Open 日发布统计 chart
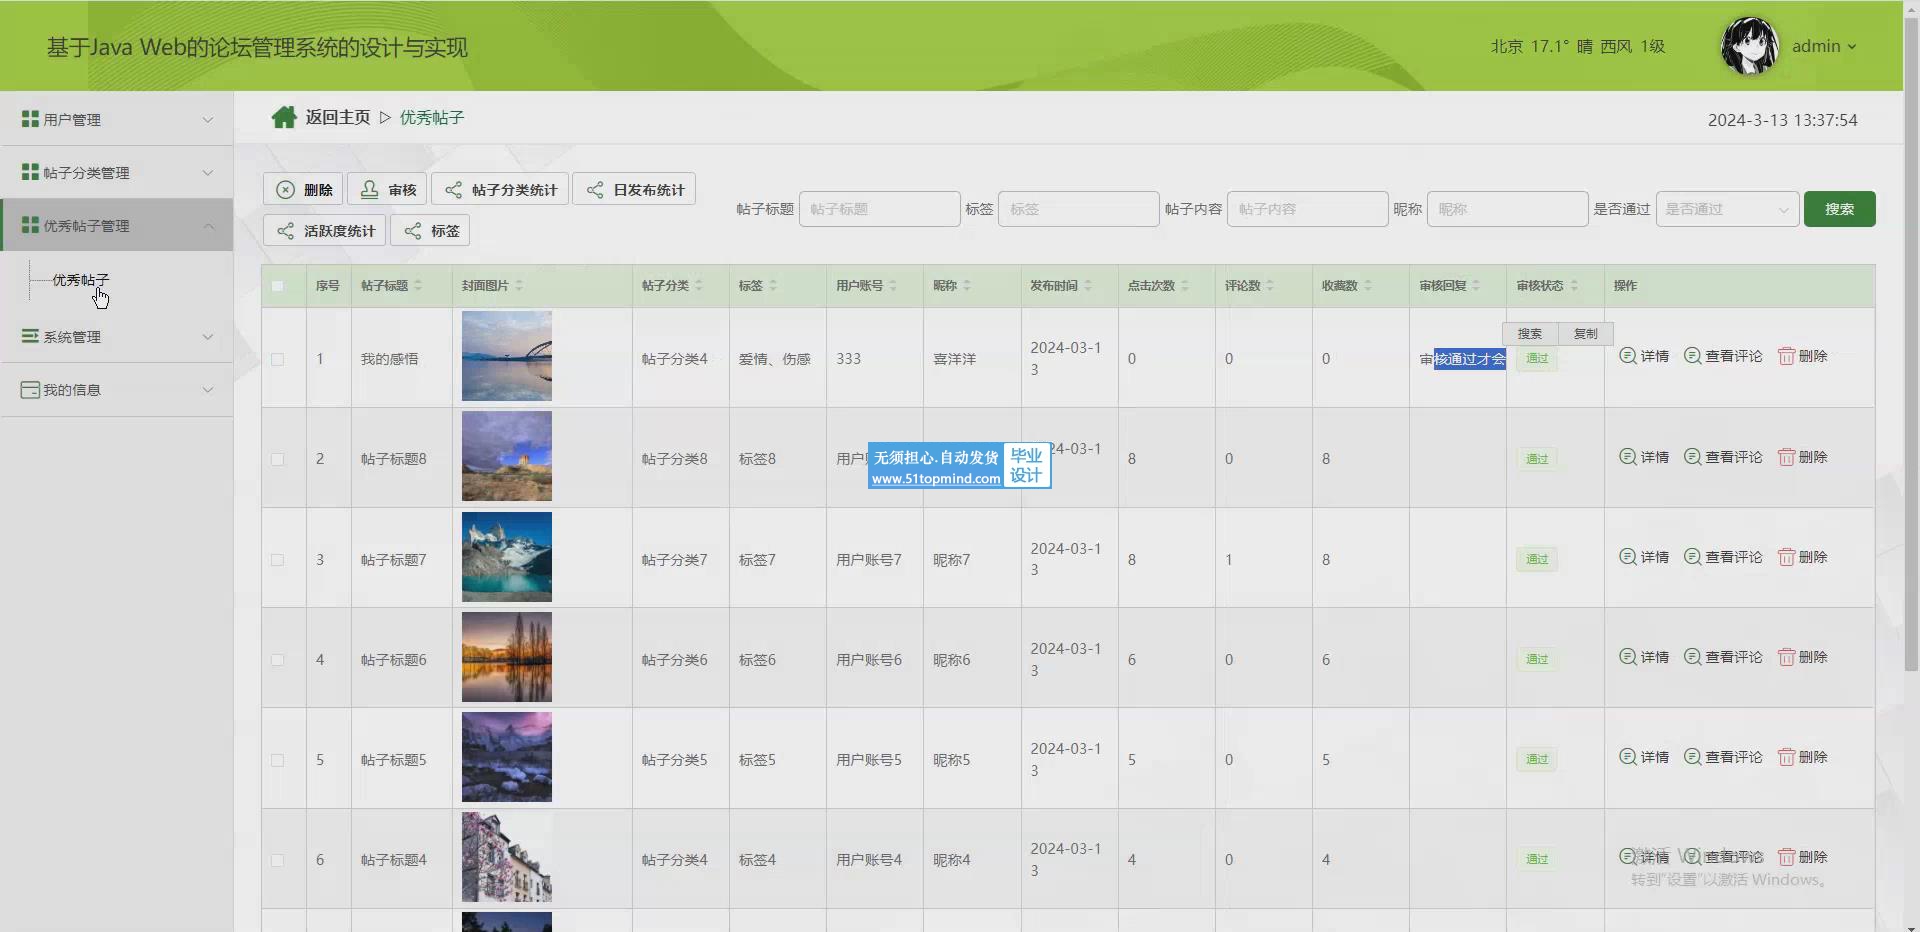The height and width of the screenshot is (932, 1920). (x=634, y=189)
